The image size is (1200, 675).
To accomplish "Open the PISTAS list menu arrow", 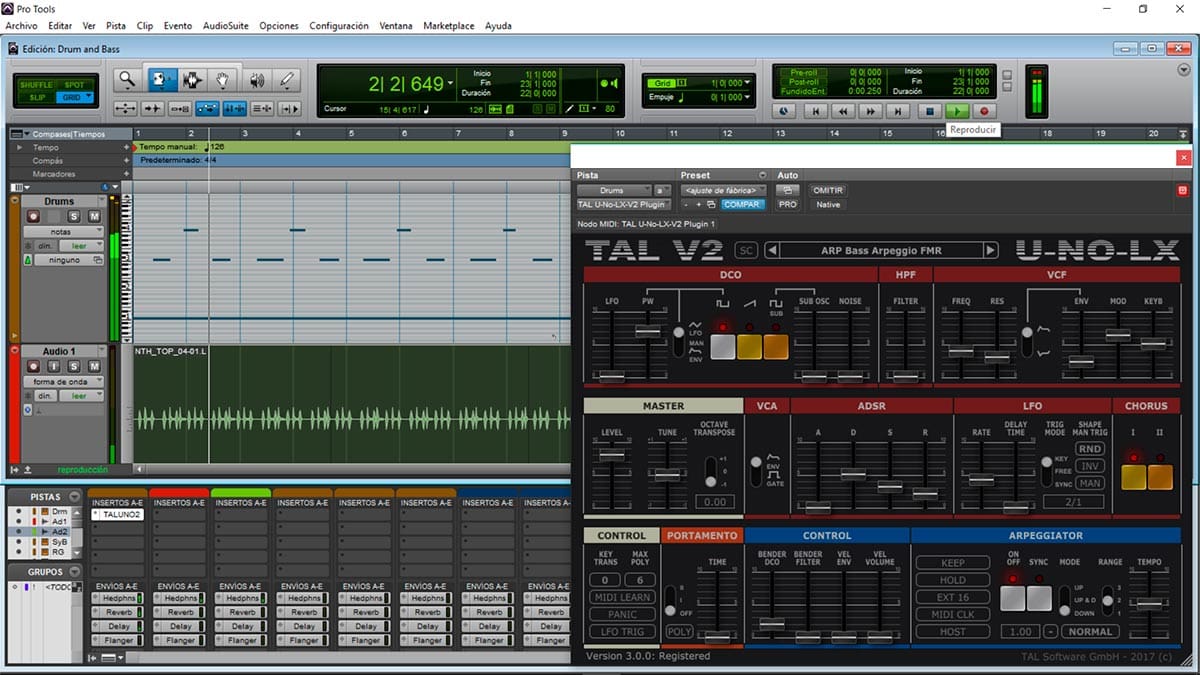I will pyautogui.click(x=74, y=497).
